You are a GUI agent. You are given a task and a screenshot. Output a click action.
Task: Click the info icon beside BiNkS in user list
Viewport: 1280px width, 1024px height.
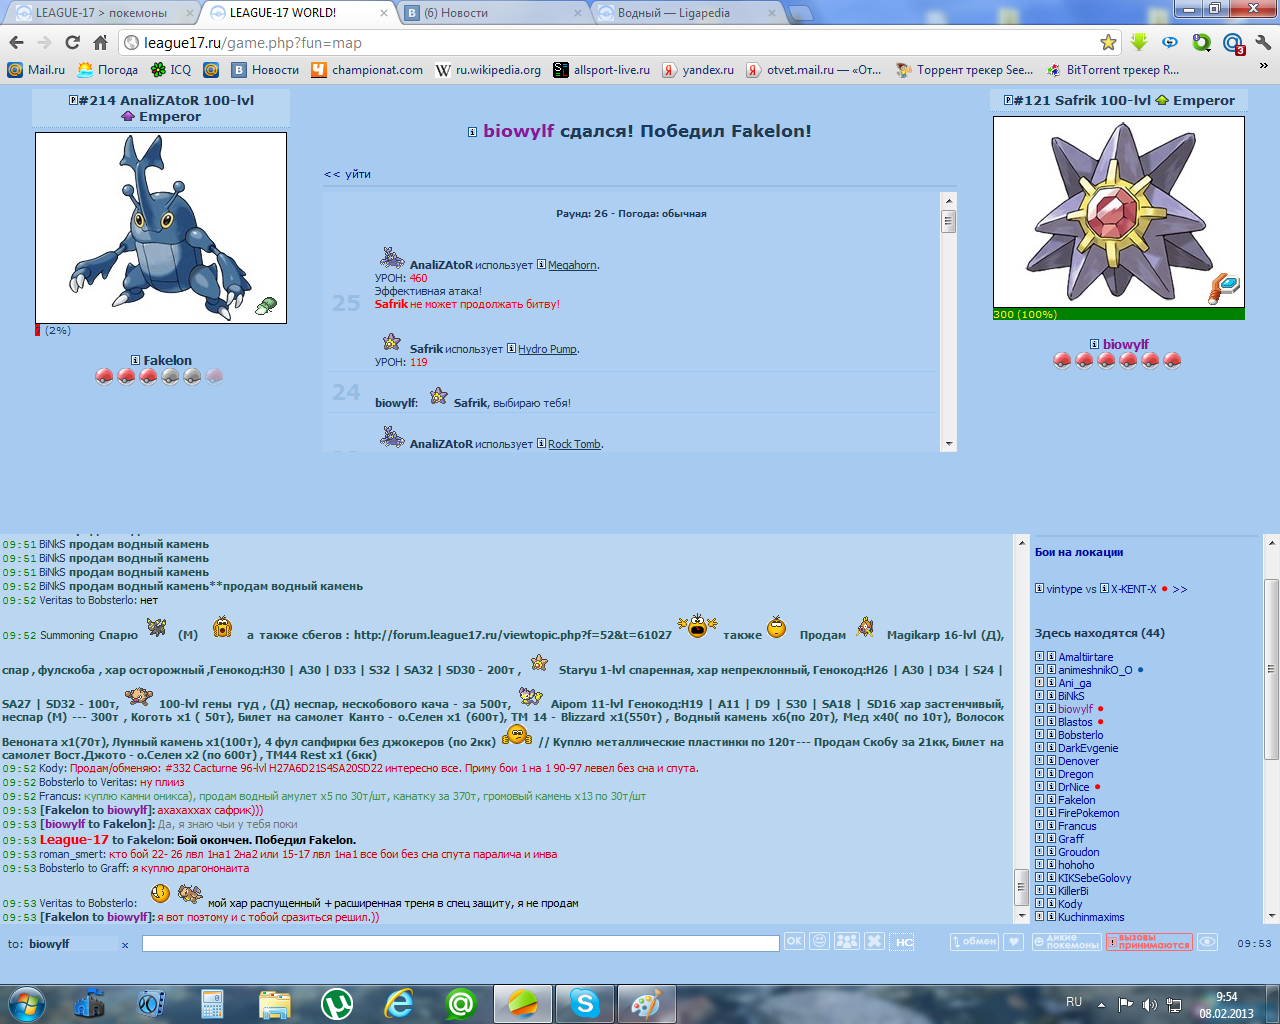(1051, 696)
